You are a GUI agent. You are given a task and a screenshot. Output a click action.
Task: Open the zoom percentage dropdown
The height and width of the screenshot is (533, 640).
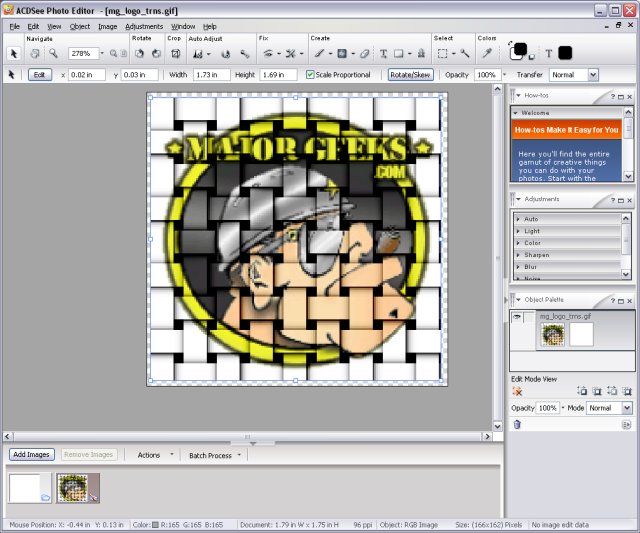pos(101,53)
